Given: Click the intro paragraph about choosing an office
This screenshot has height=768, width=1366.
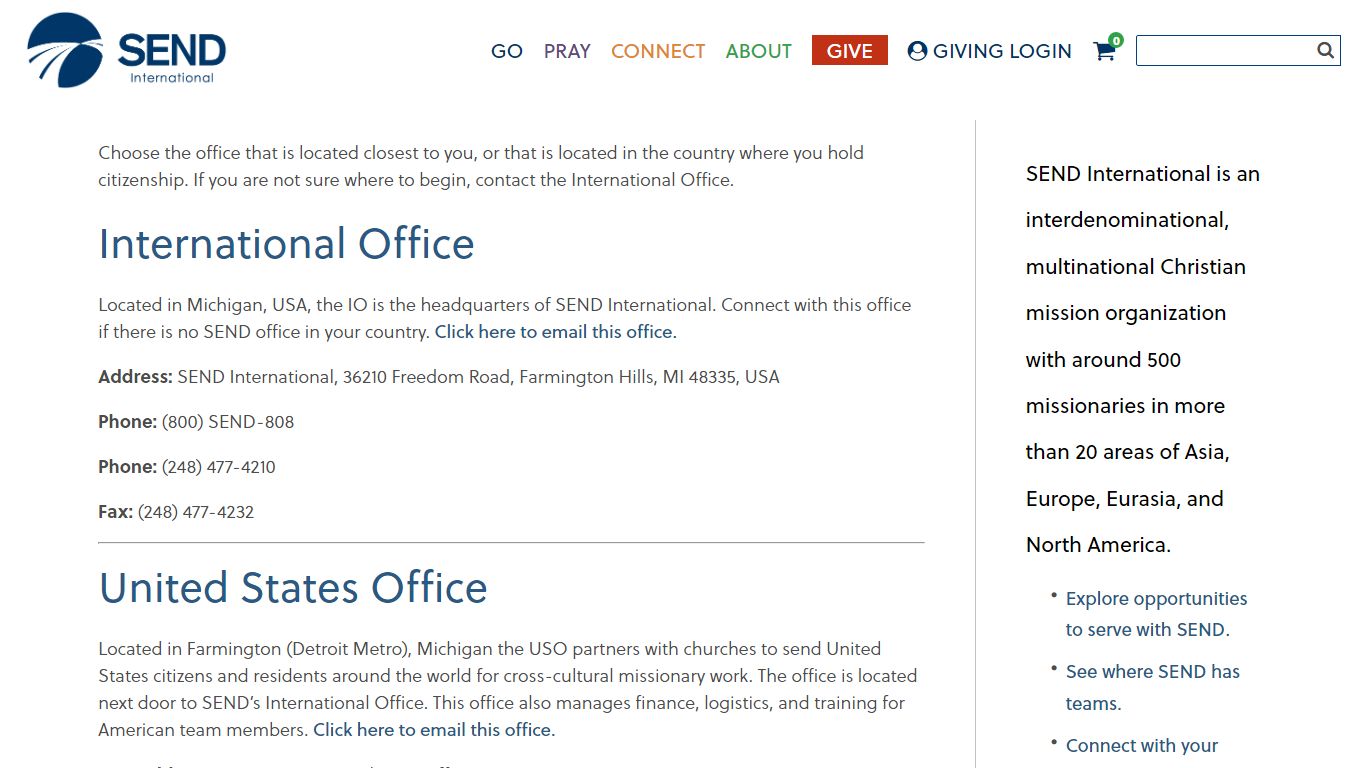Looking at the screenshot, I should [x=481, y=166].
